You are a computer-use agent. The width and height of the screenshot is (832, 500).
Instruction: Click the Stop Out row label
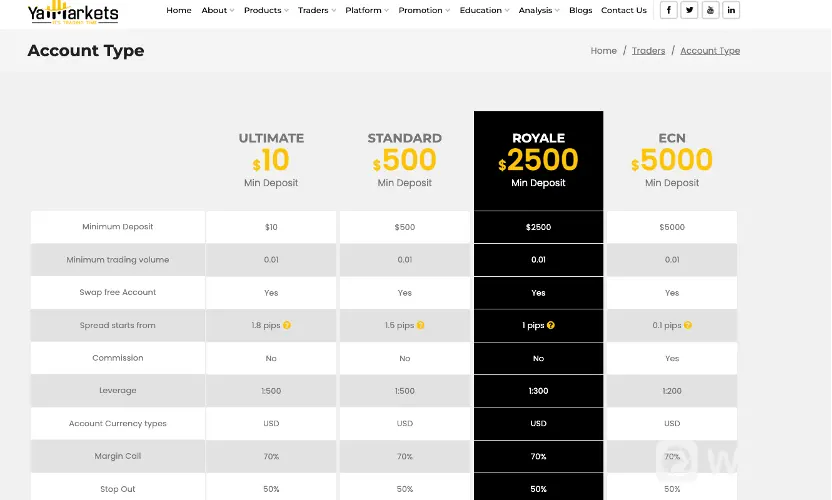(118, 489)
